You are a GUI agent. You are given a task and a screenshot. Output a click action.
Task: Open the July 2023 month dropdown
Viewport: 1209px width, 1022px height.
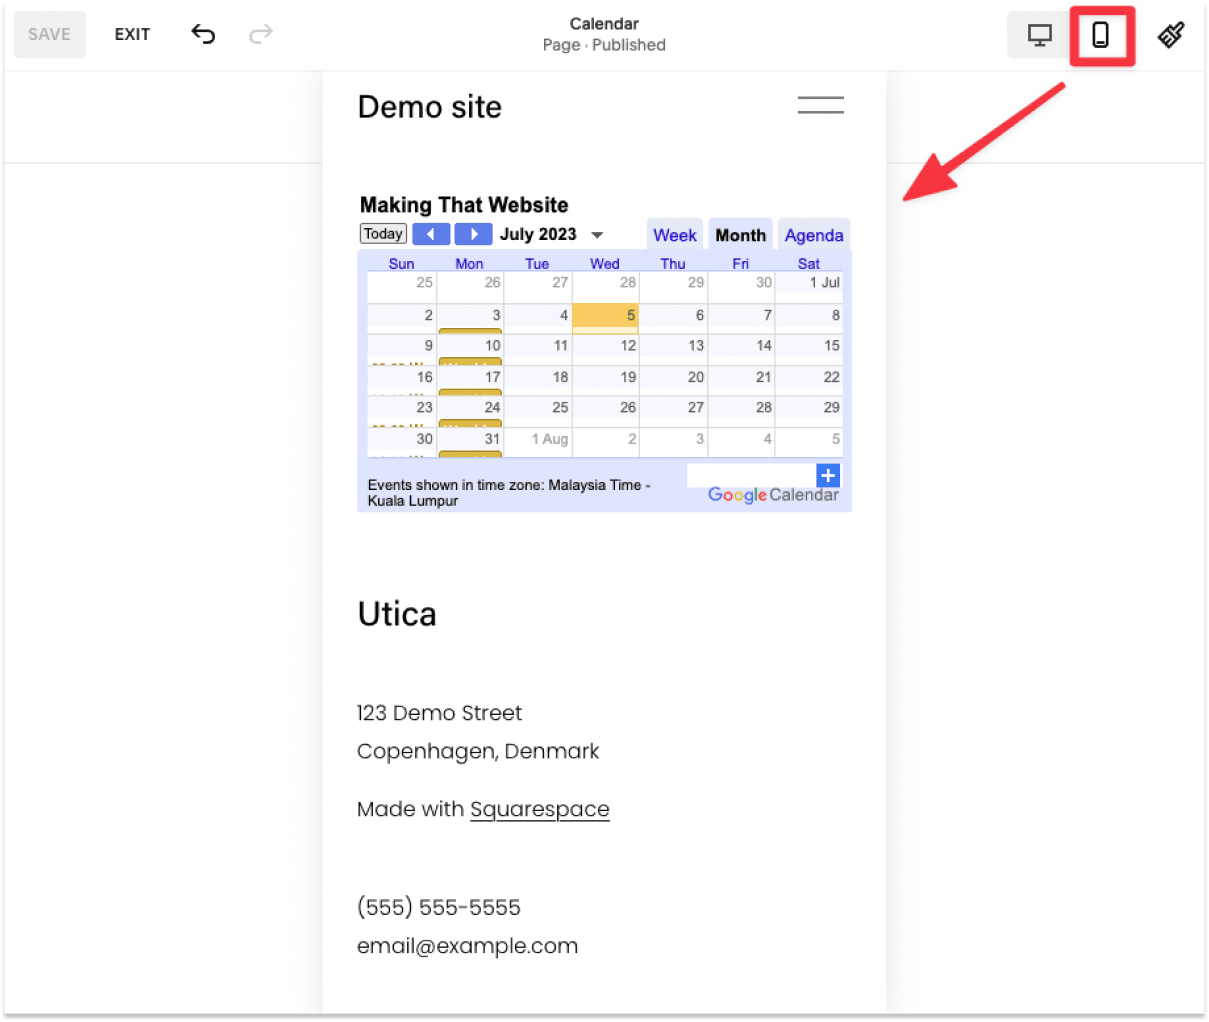[597, 234]
